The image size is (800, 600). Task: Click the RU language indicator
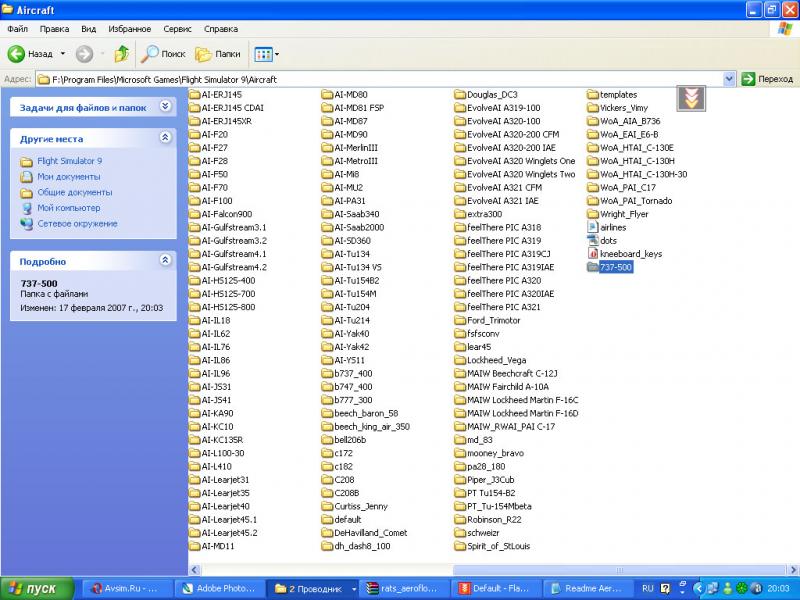click(x=647, y=588)
